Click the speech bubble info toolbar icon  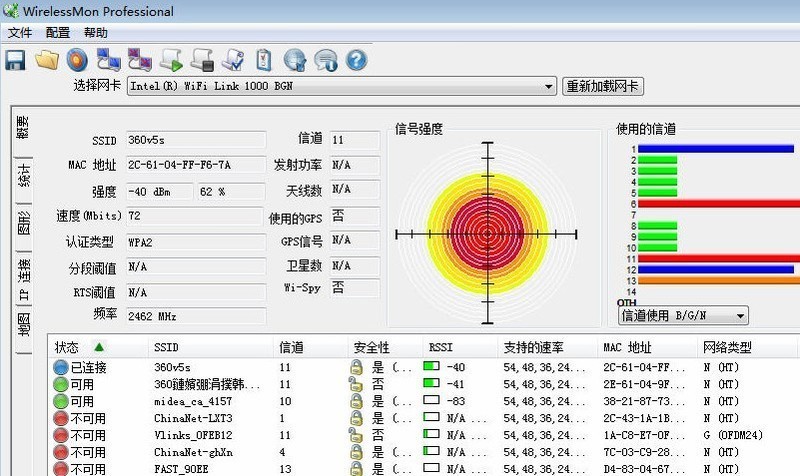[326, 60]
